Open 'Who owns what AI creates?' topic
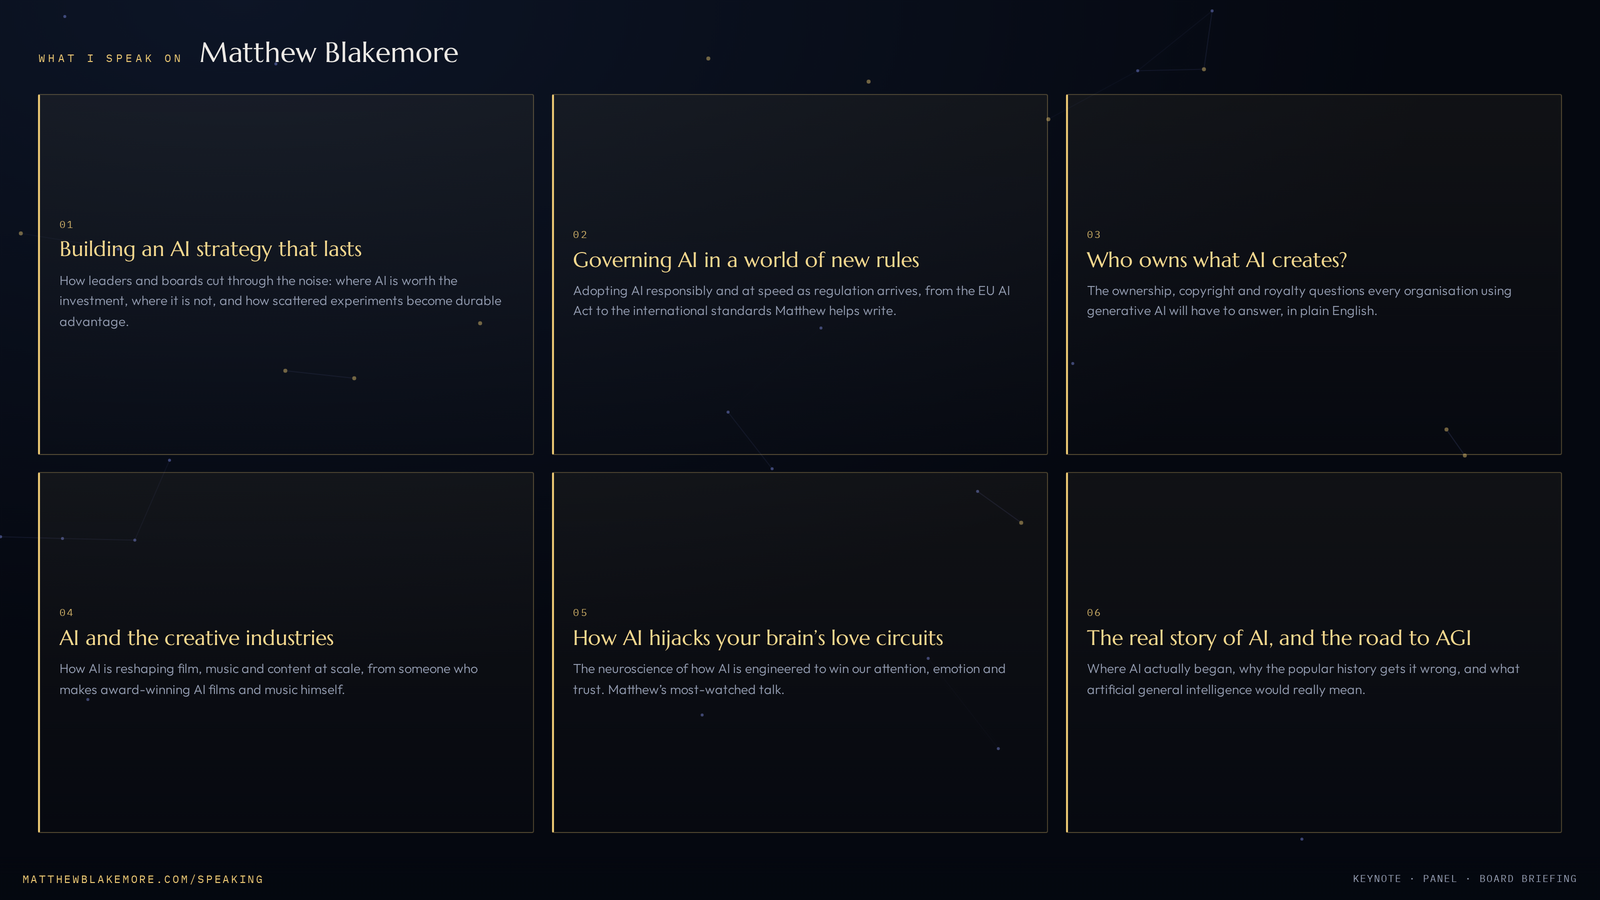The image size is (1600, 900). (1217, 260)
